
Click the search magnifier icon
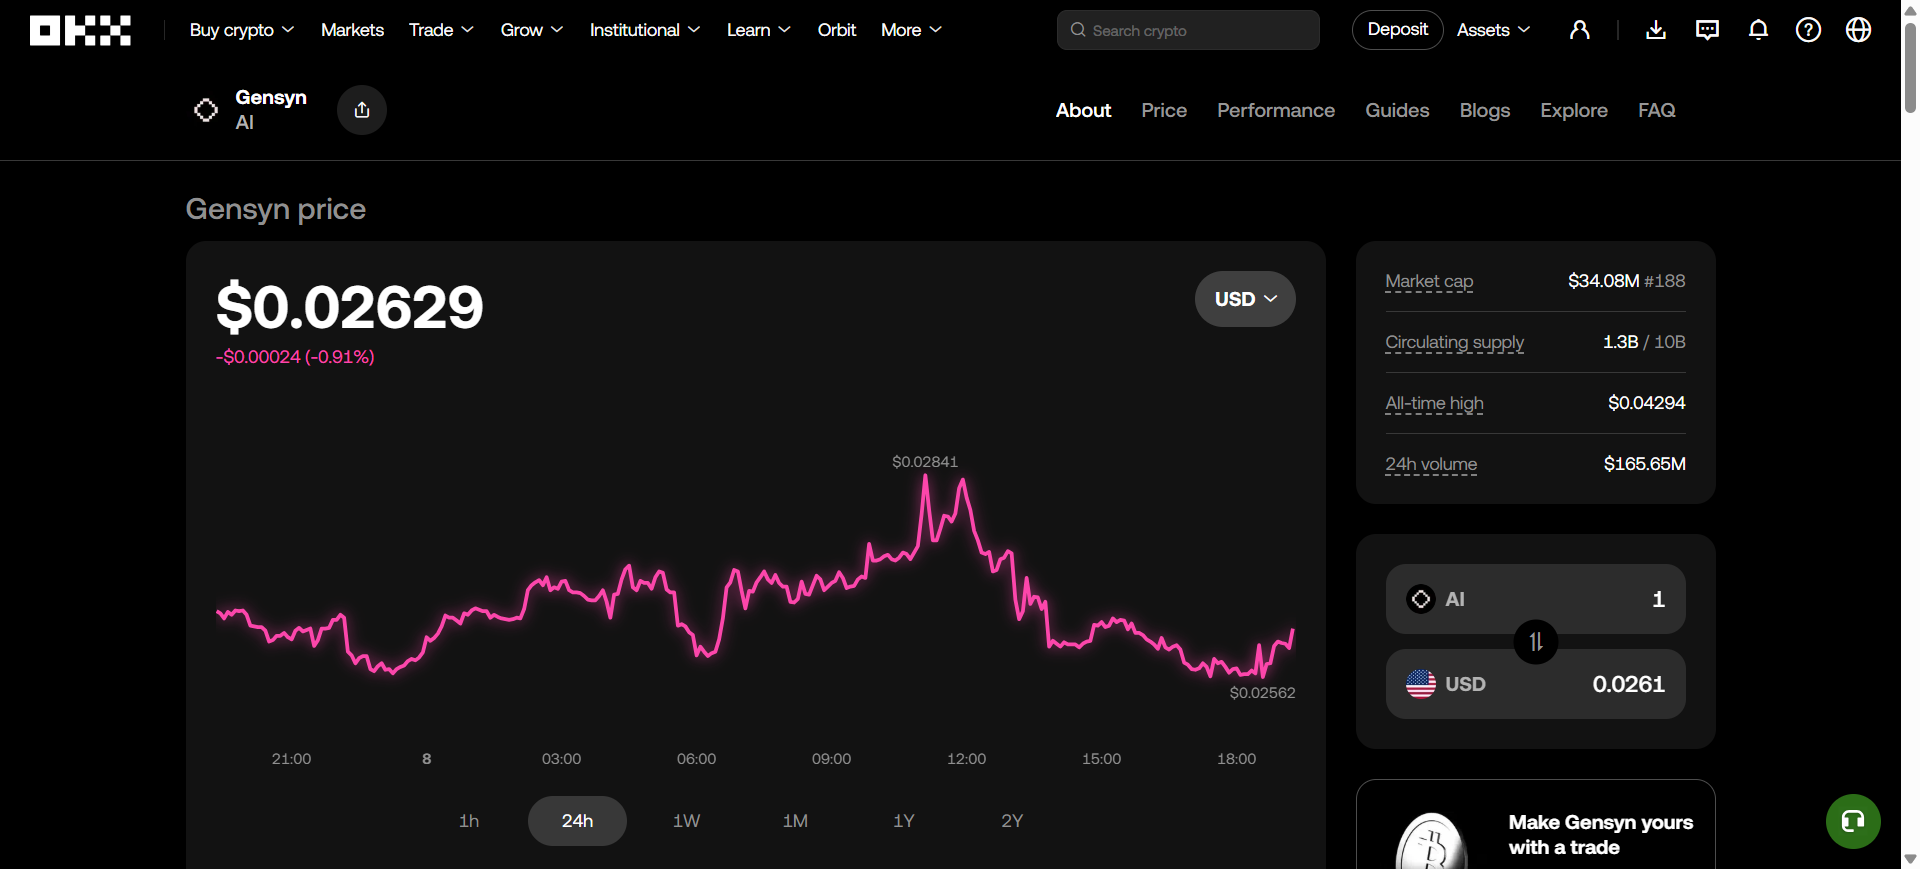click(x=1078, y=30)
